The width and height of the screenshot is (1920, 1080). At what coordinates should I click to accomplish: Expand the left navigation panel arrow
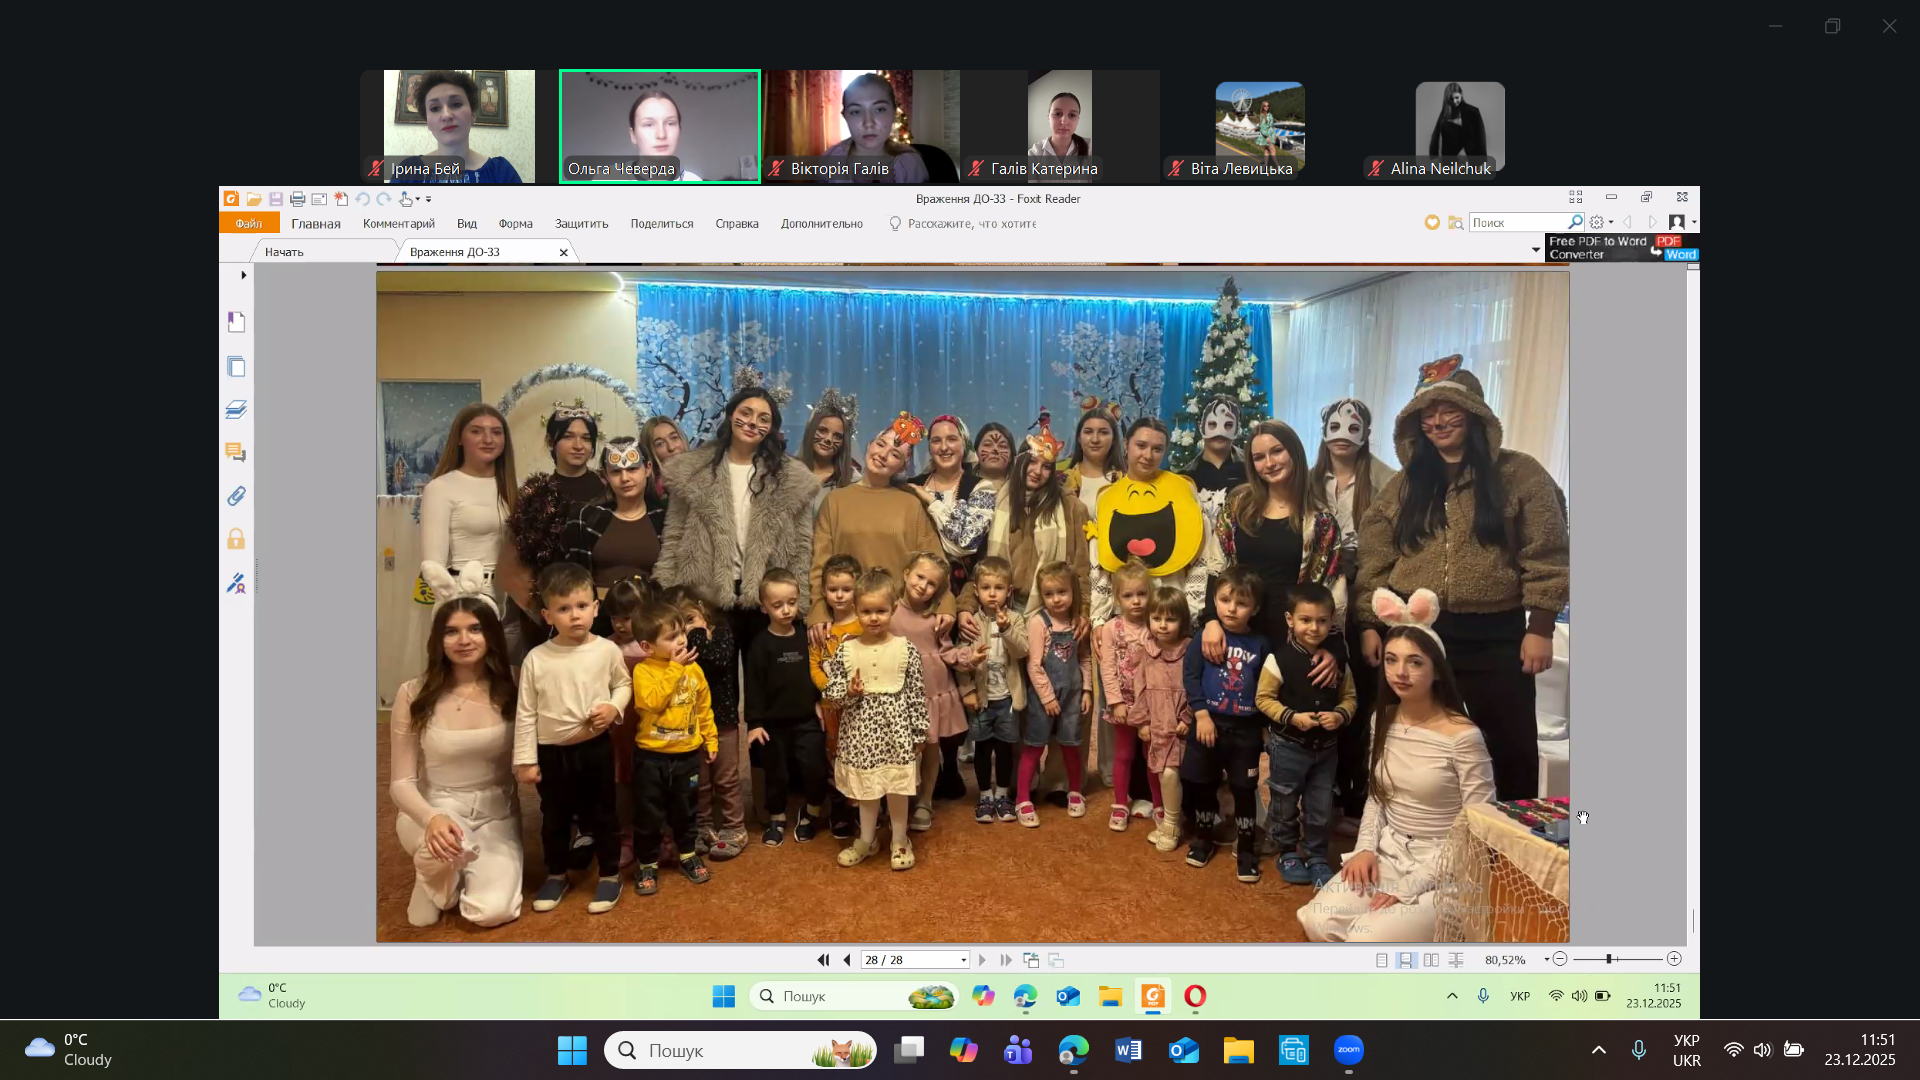click(x=243, y=275)
